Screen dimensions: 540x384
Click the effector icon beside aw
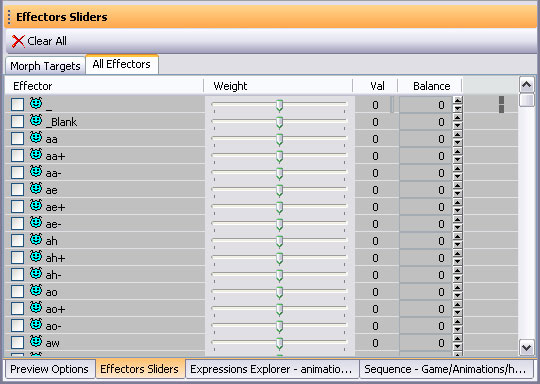coord(36,341)
